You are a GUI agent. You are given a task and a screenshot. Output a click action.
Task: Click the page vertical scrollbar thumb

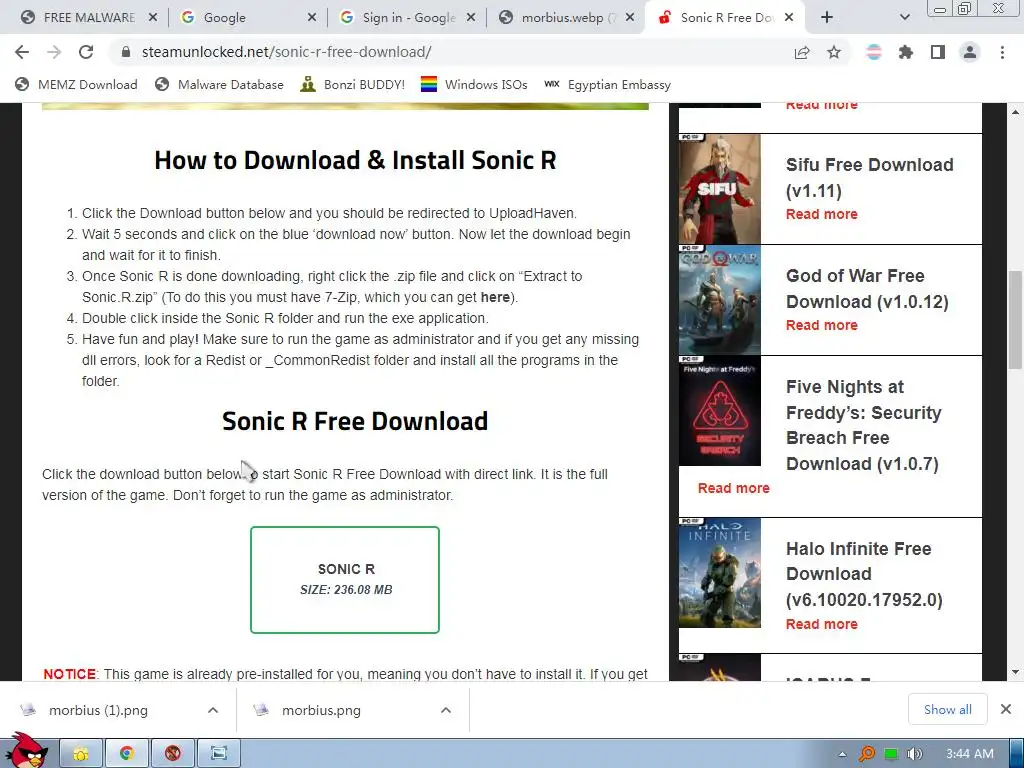pos(1015,320)
